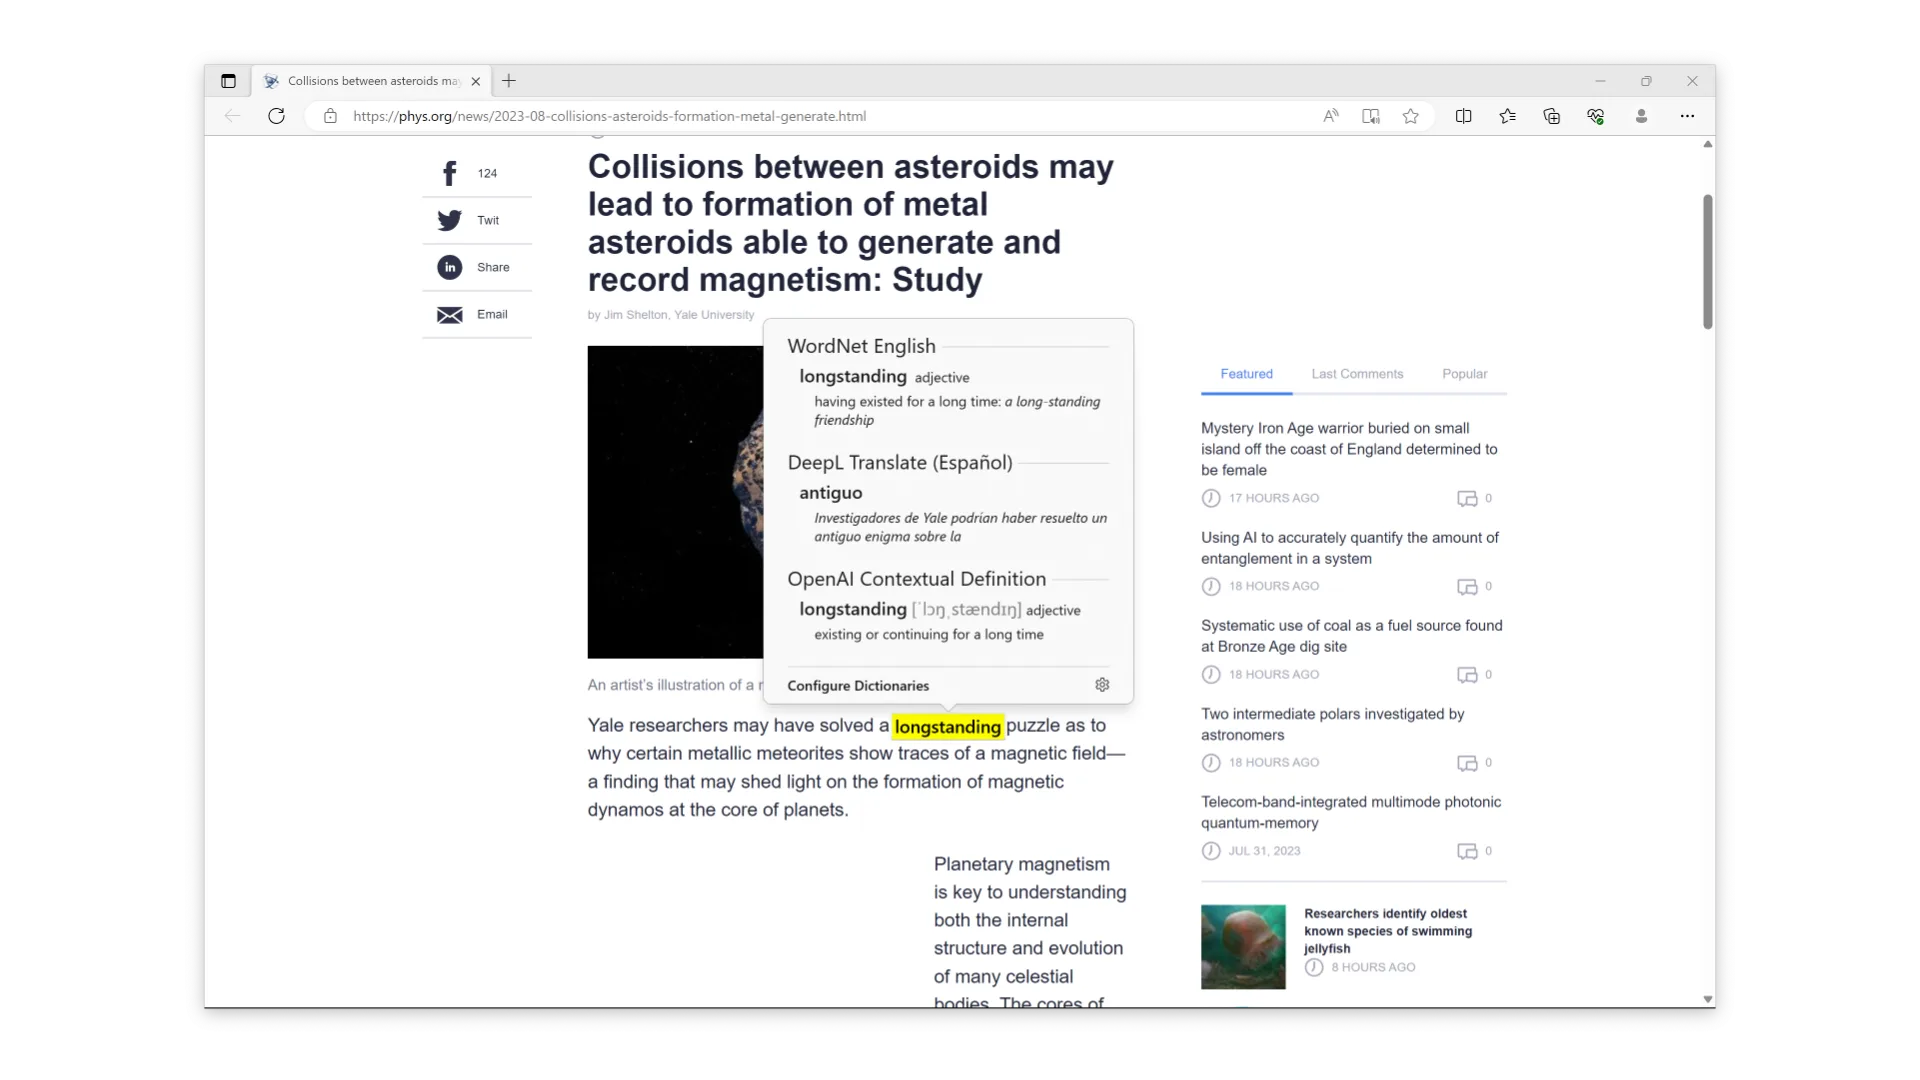Switch to Last Comments tab
Image resolution: width=1920 pixels, height=1080 pixels.
pyautogui.click(x=1357, y=374)
